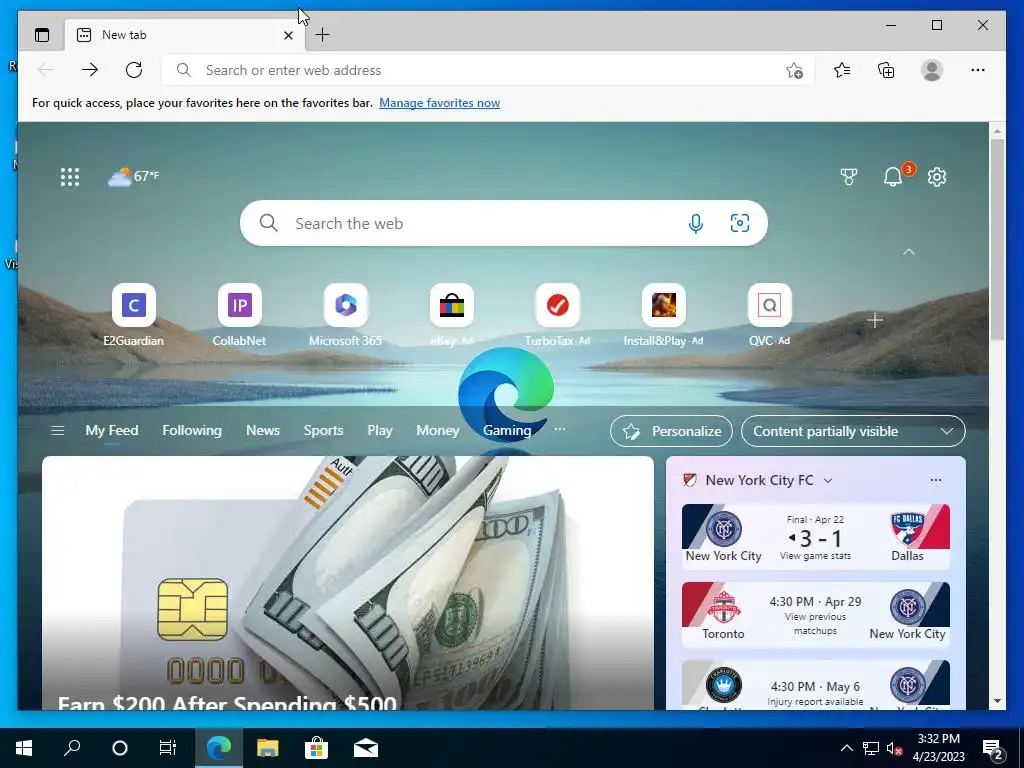The width and height of the screenshot is (1024, 768).
Task: Open sports card more options ellipsis
Action: click(936, 480)
